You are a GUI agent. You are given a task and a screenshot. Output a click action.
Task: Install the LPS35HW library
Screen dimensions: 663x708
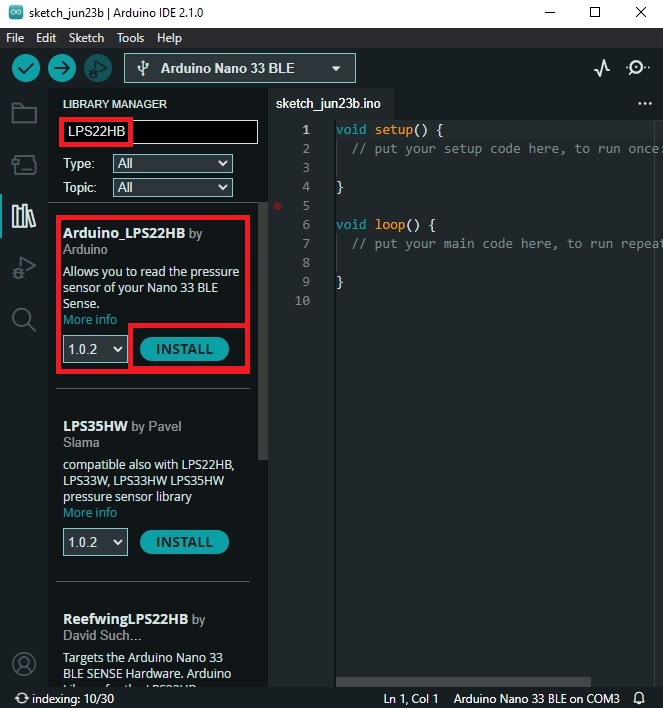(184, 542)
